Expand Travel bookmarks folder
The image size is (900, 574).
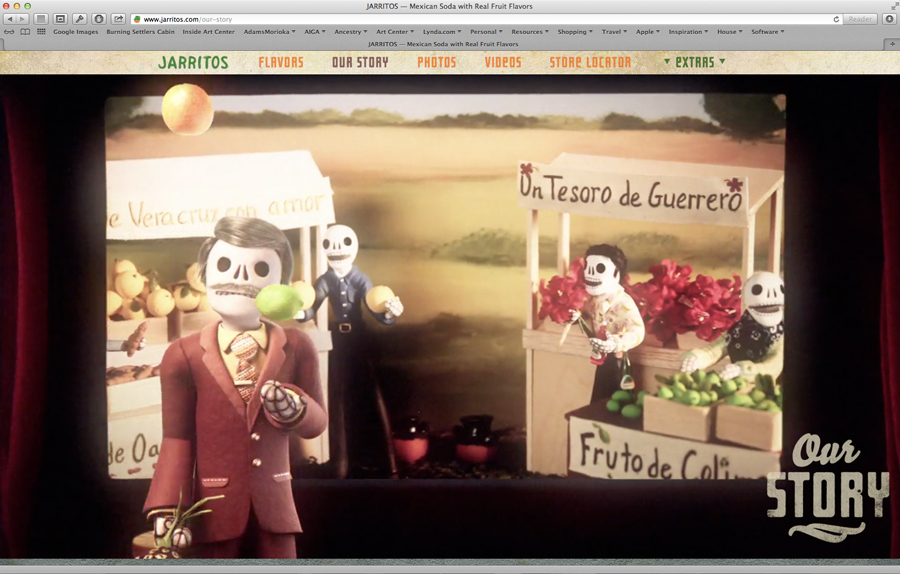coord(614,32)
